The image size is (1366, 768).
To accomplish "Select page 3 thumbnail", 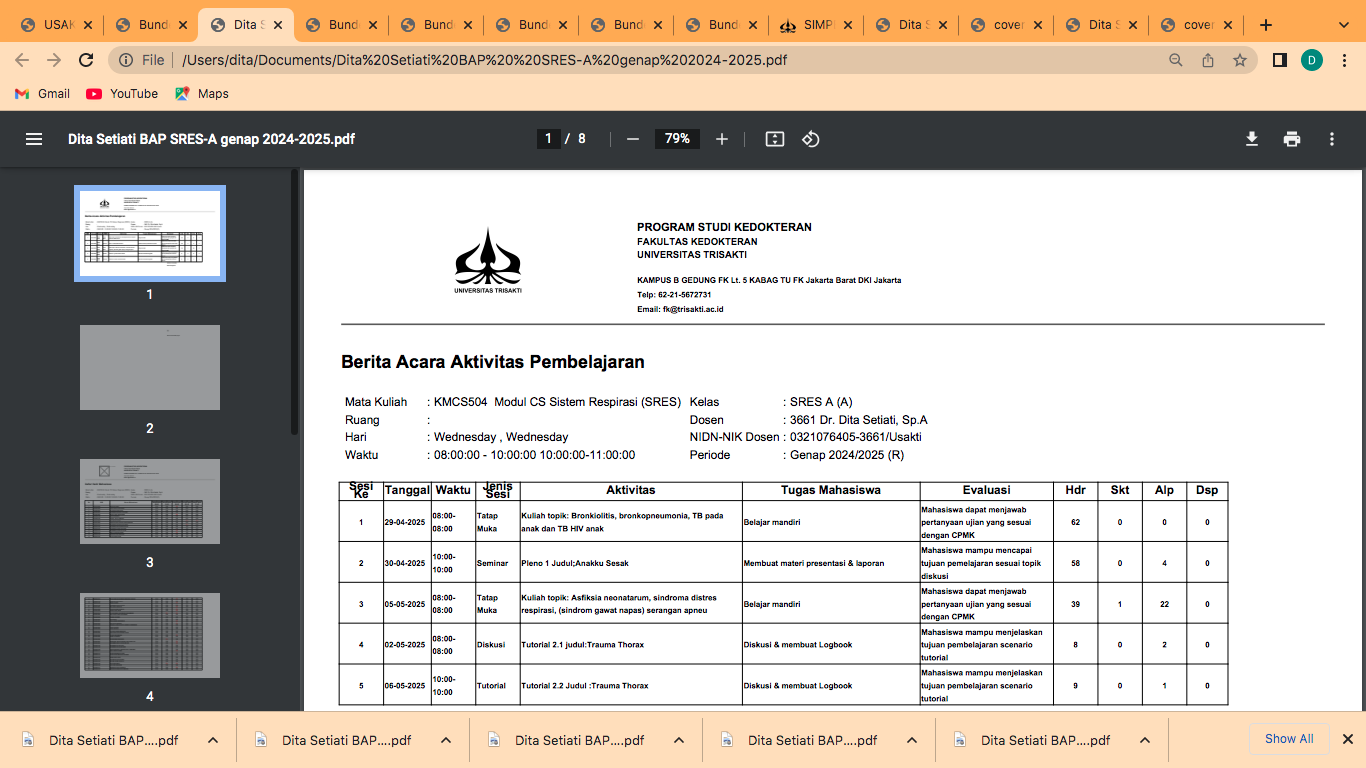I will (150, 501).
